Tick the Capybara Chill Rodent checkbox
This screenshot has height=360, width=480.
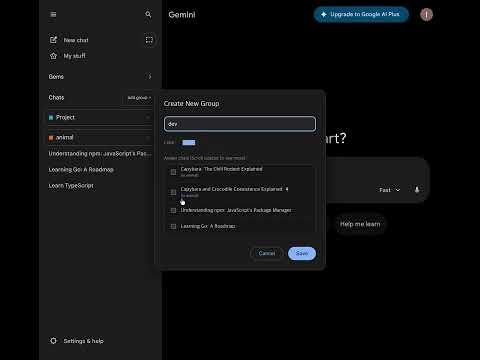coord(173,172)
